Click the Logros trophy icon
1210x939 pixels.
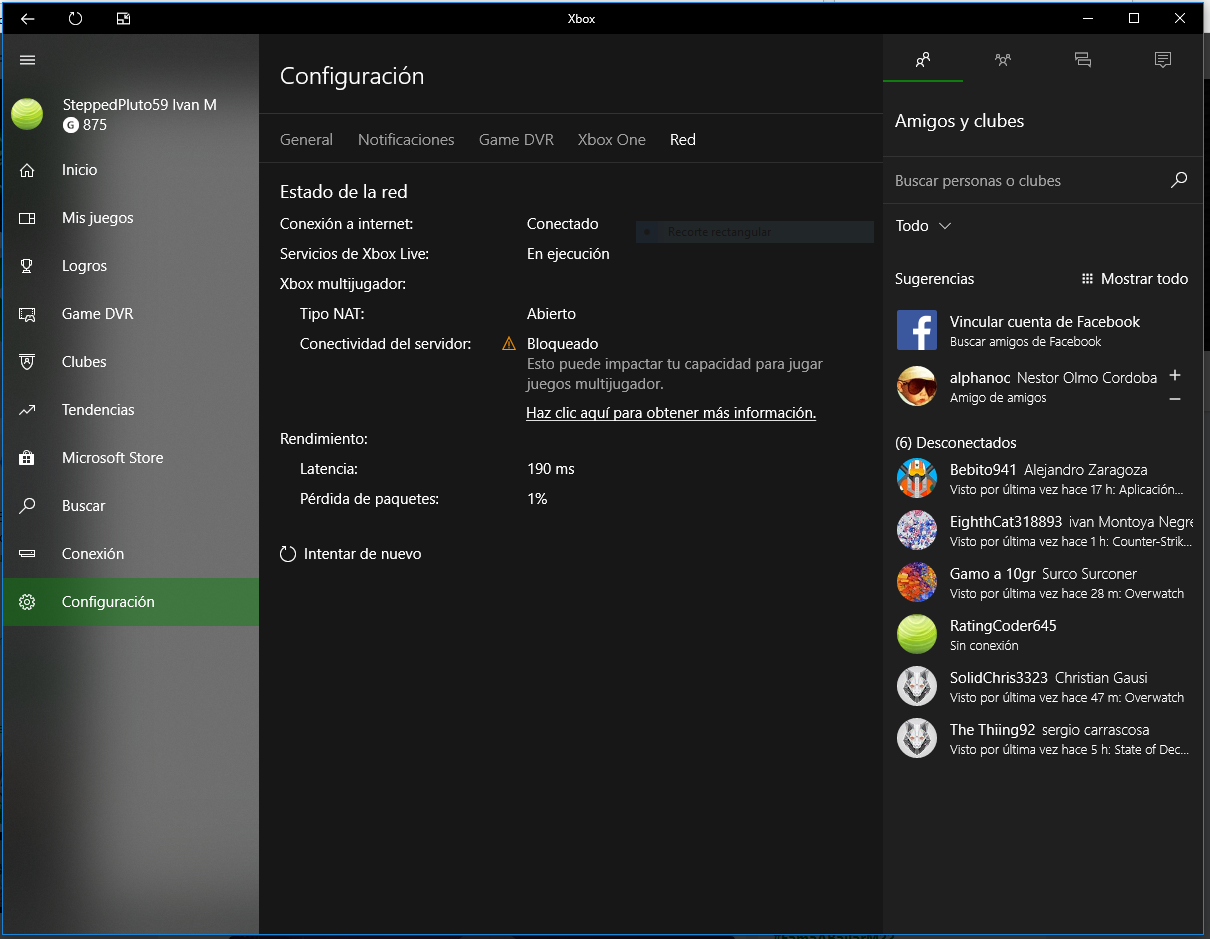tap(27, 266)
